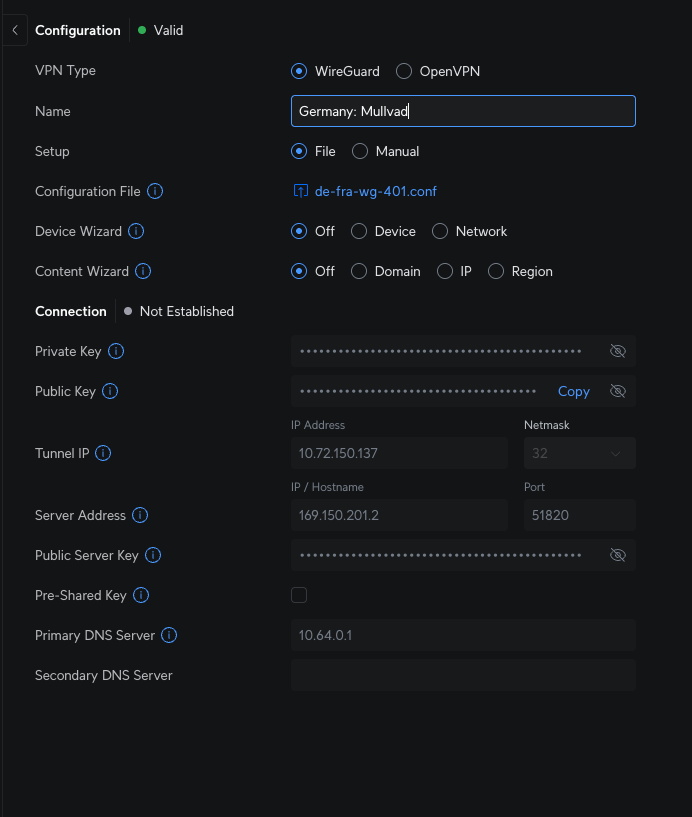Set Content Wizard to Region
This screenshot has height=817, width=692.
pos(496,271)
